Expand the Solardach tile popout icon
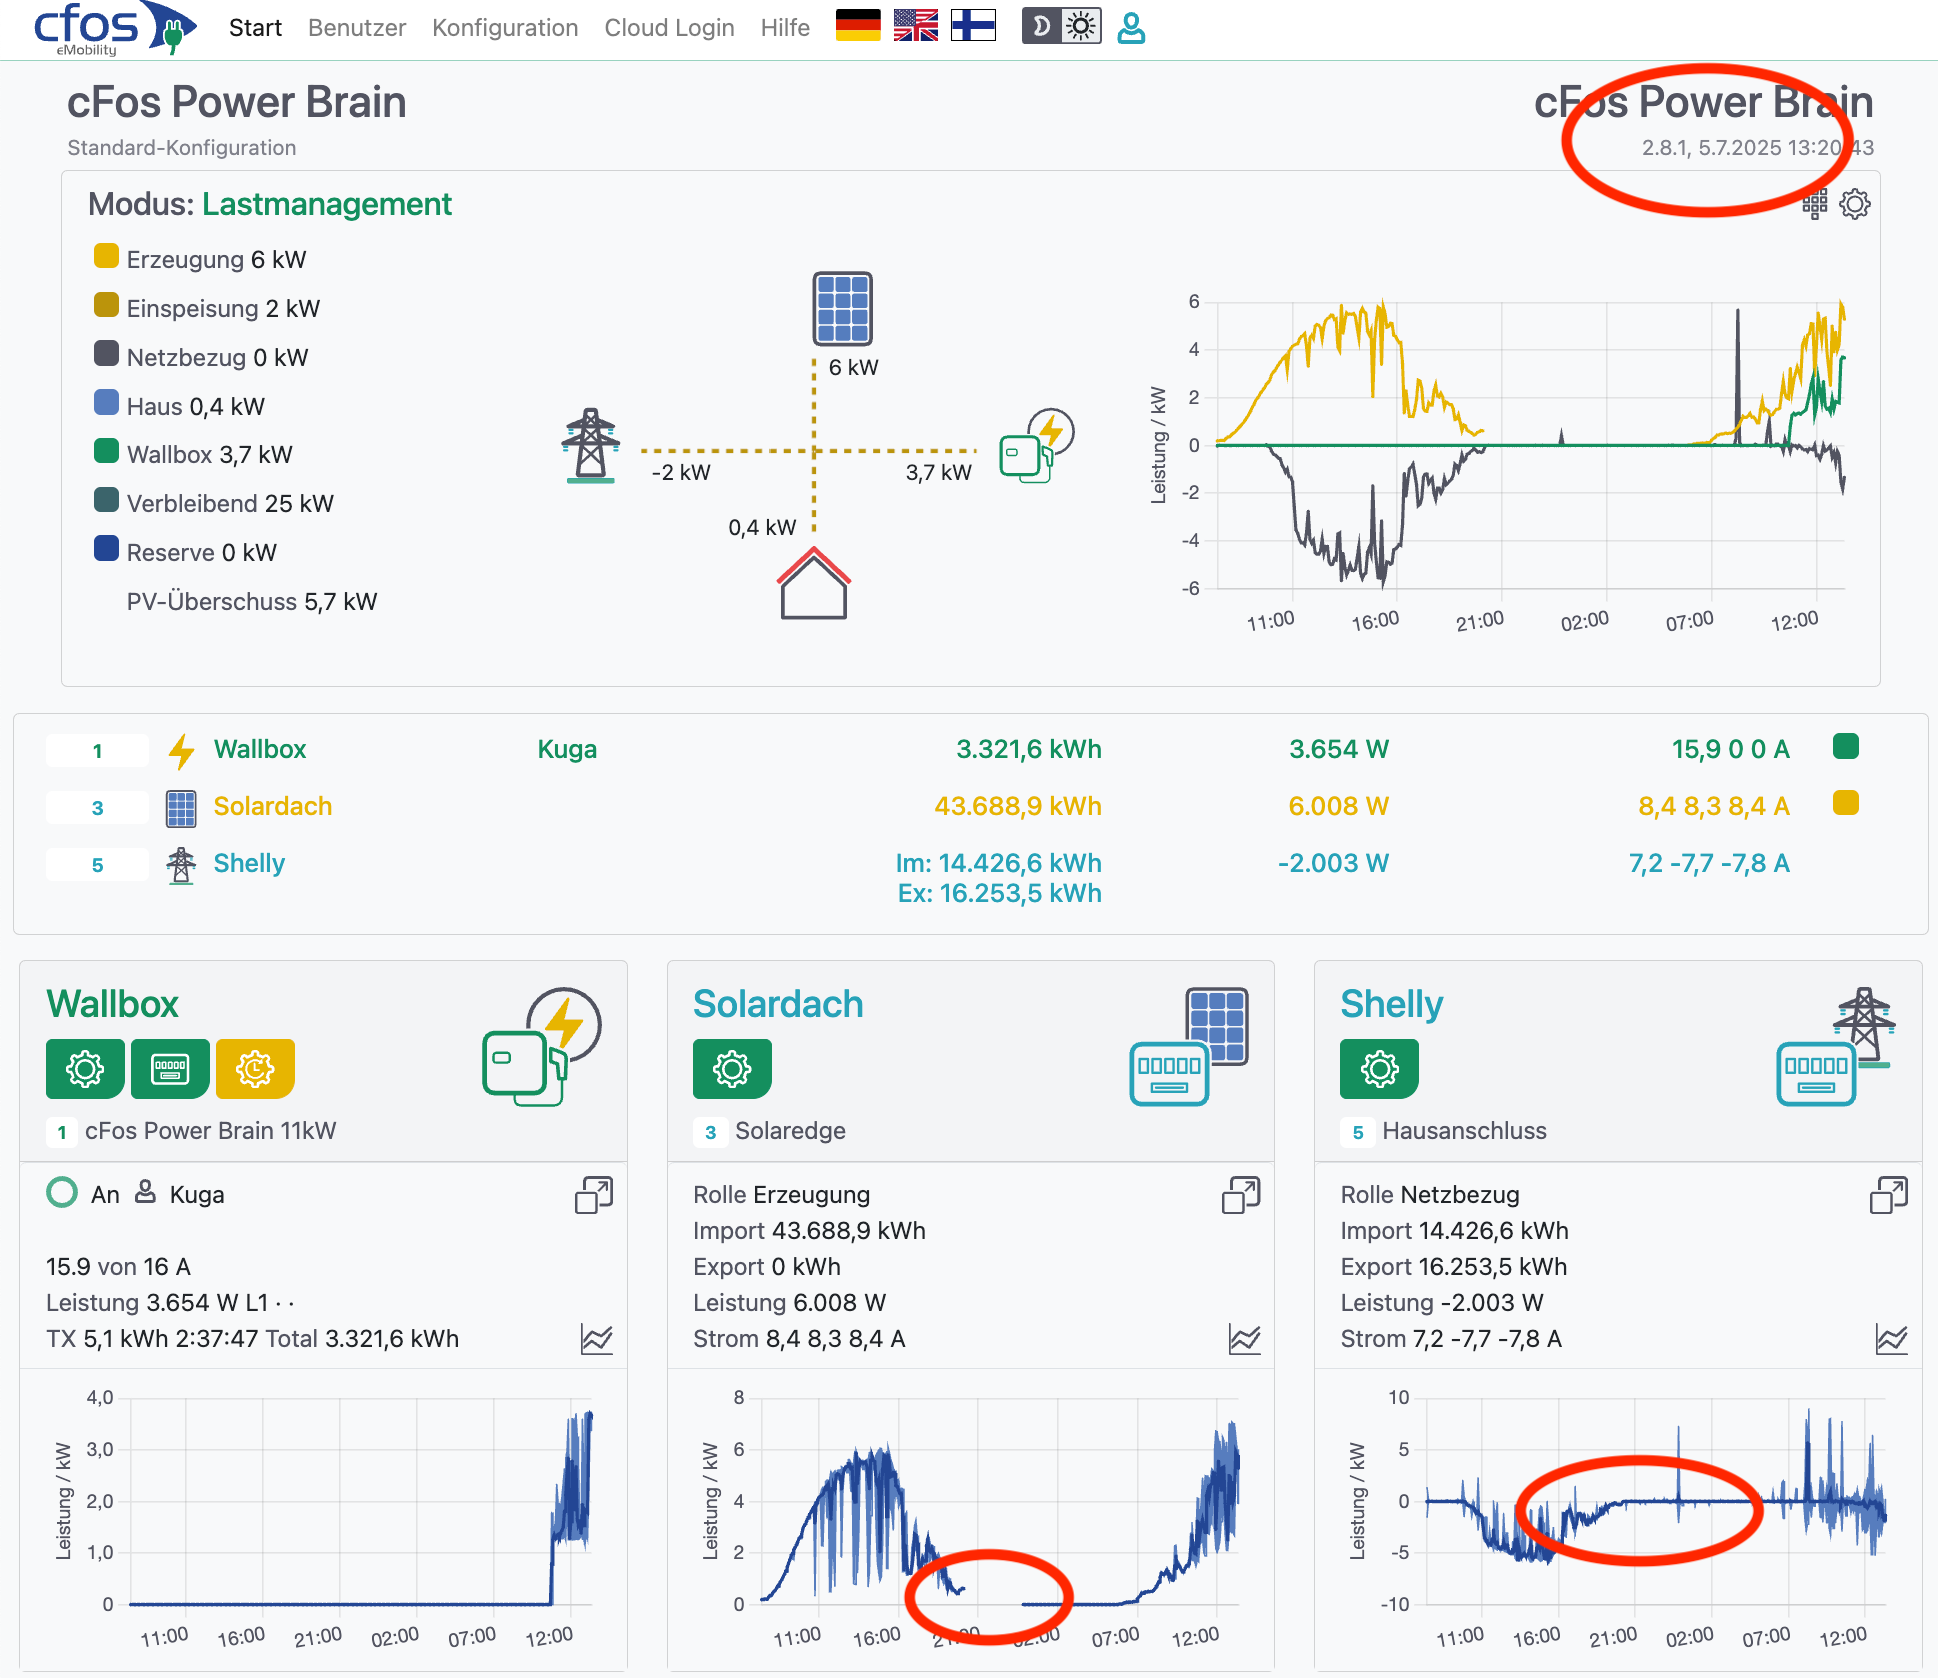The height and width of the screenshot is (1678, 1938). point(1241,1194)
